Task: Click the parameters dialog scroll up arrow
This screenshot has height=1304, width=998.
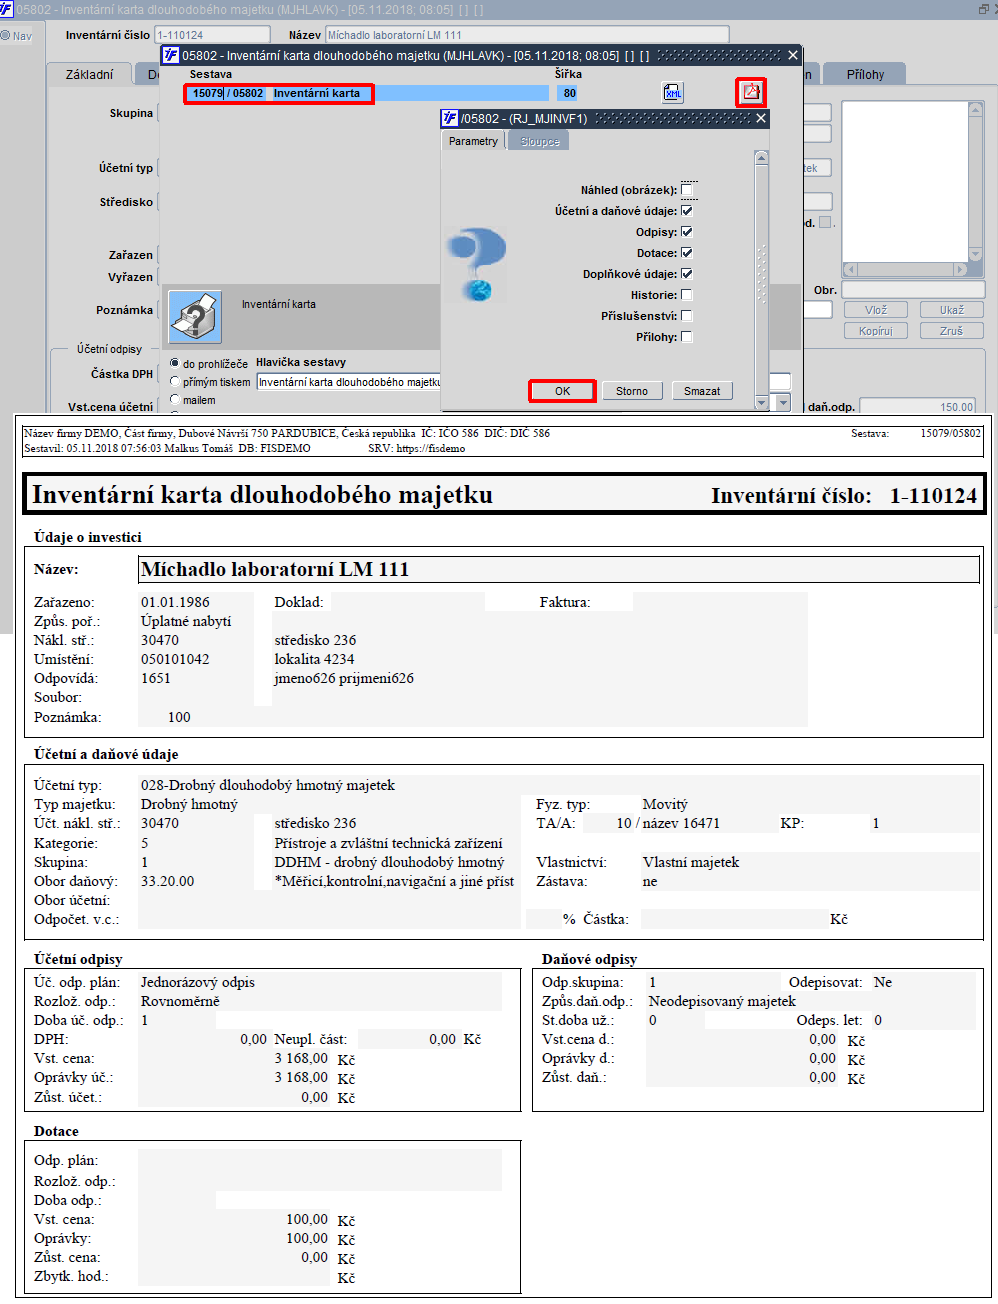Action: [761, 158]
